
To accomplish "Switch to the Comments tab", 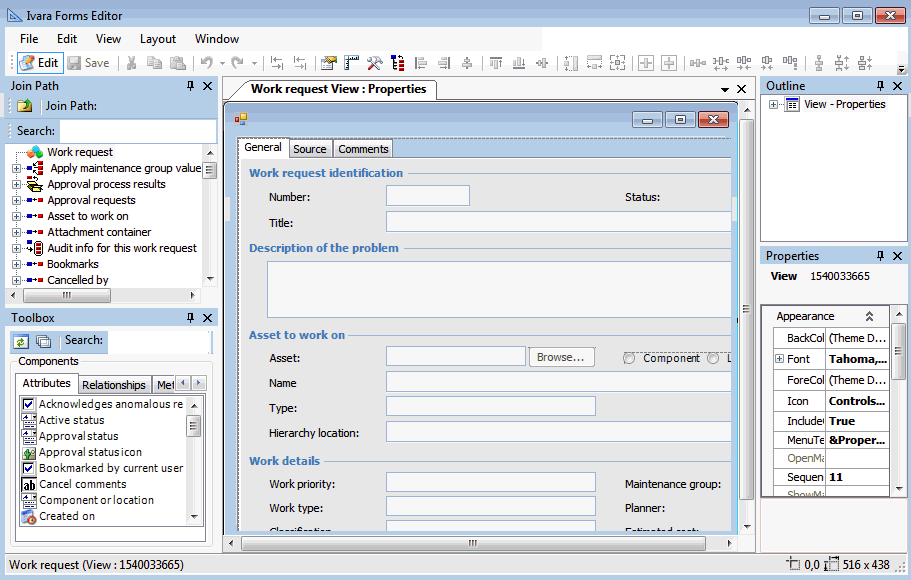I will point(363,149).
